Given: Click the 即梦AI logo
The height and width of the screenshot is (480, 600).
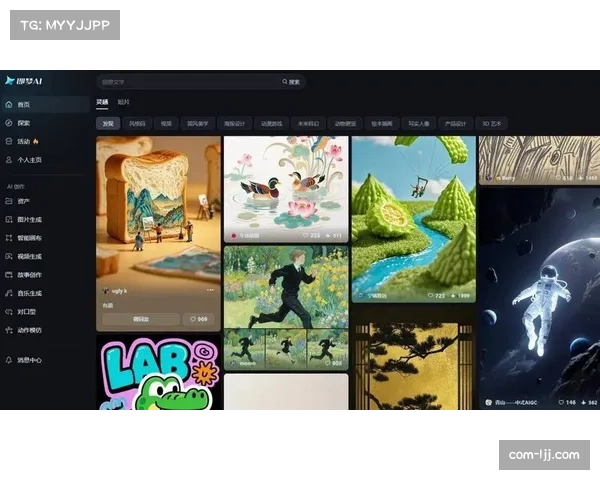Looking at the screenshot, I should click(24, 81).
